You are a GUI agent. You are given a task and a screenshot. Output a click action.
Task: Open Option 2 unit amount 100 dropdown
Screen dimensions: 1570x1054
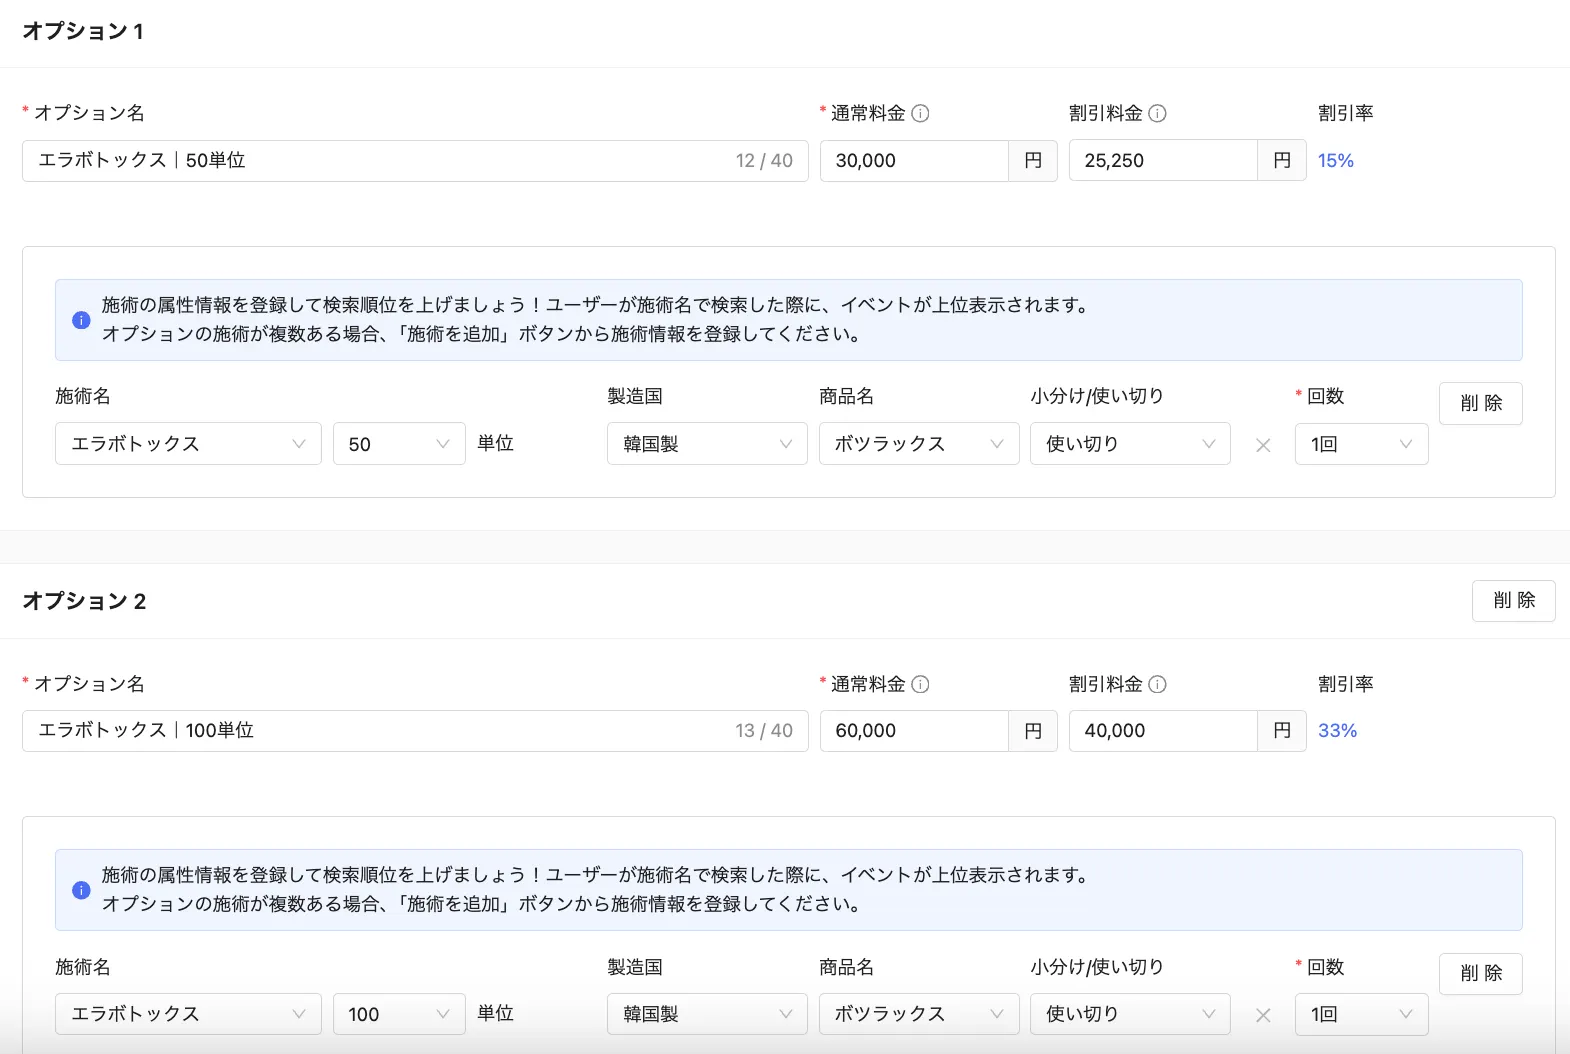(399, 1014)
